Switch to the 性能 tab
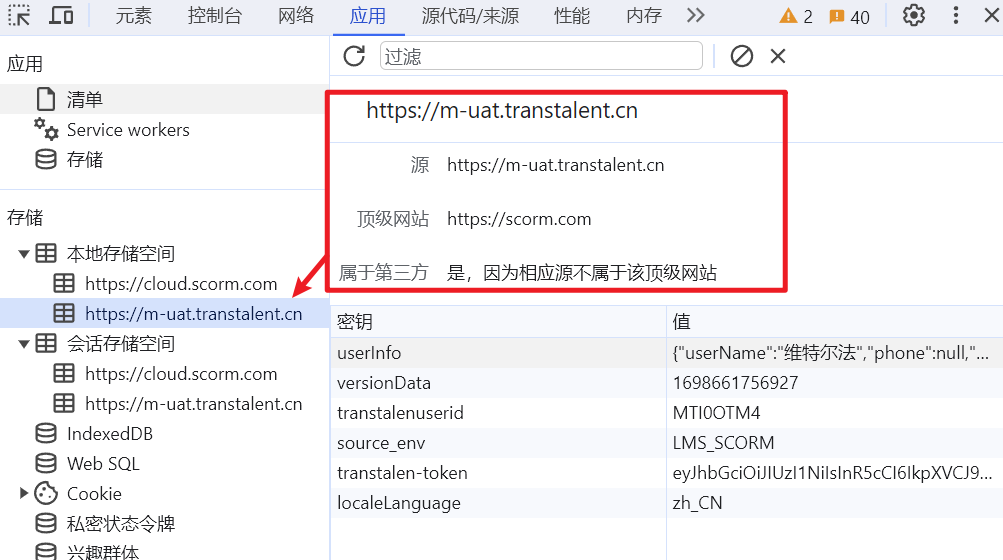 pyautogui.click(x=571, y=16)
